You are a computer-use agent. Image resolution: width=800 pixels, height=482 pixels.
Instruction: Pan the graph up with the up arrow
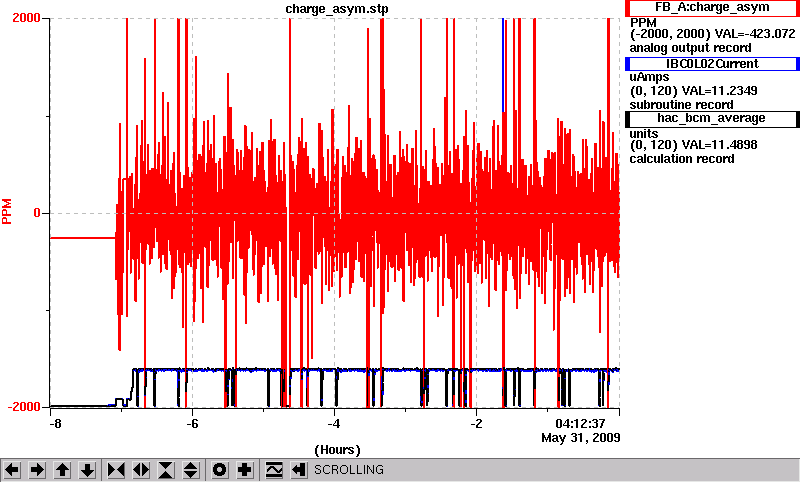(x=62, y=470)
